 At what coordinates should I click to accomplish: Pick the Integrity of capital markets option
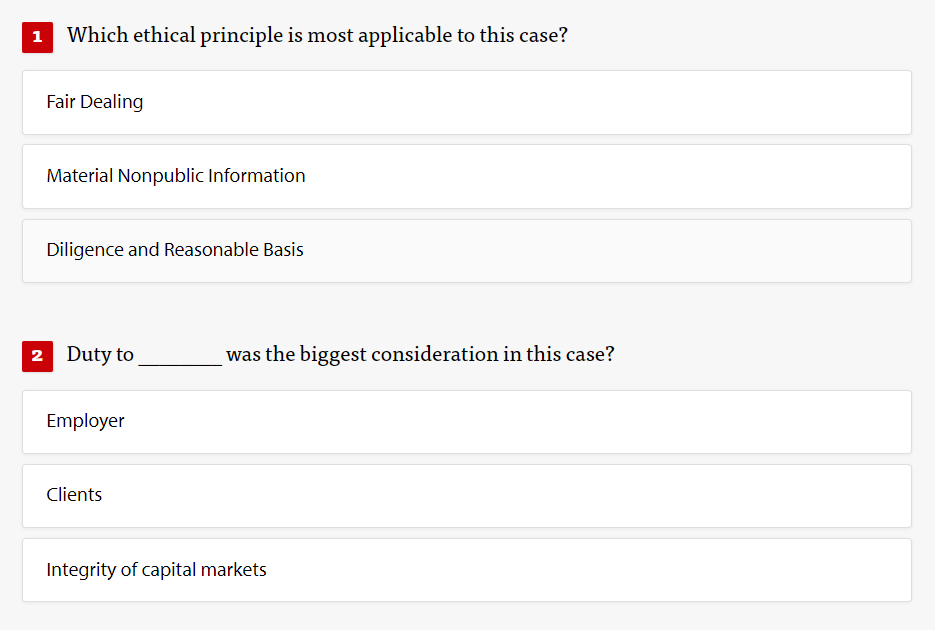tap(466, 570)
